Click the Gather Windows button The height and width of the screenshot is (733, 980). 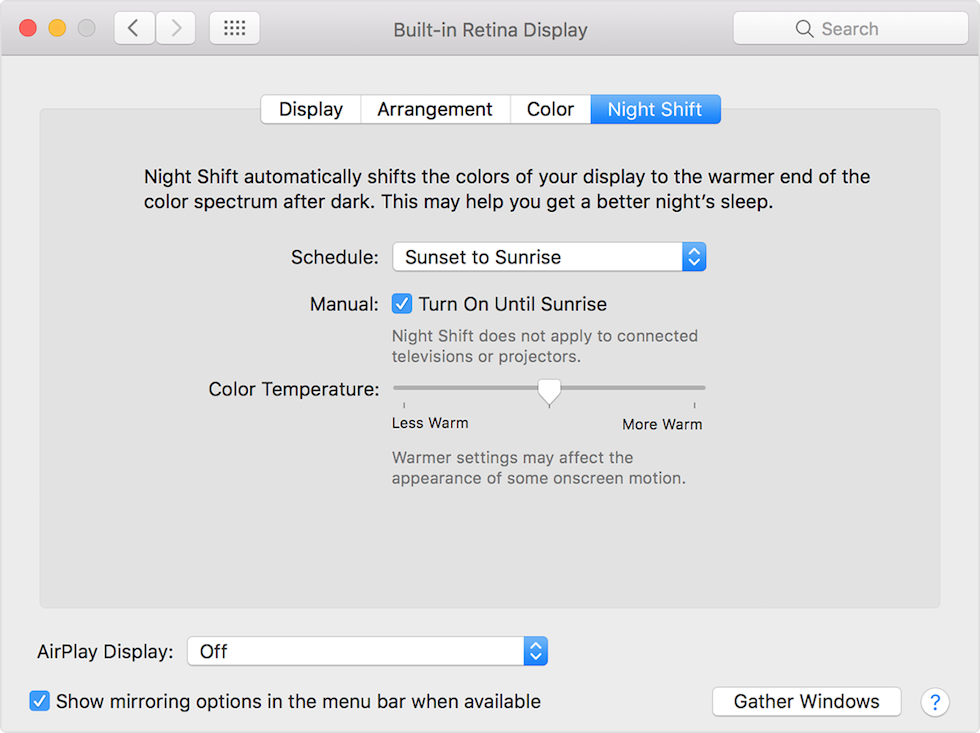806,701
